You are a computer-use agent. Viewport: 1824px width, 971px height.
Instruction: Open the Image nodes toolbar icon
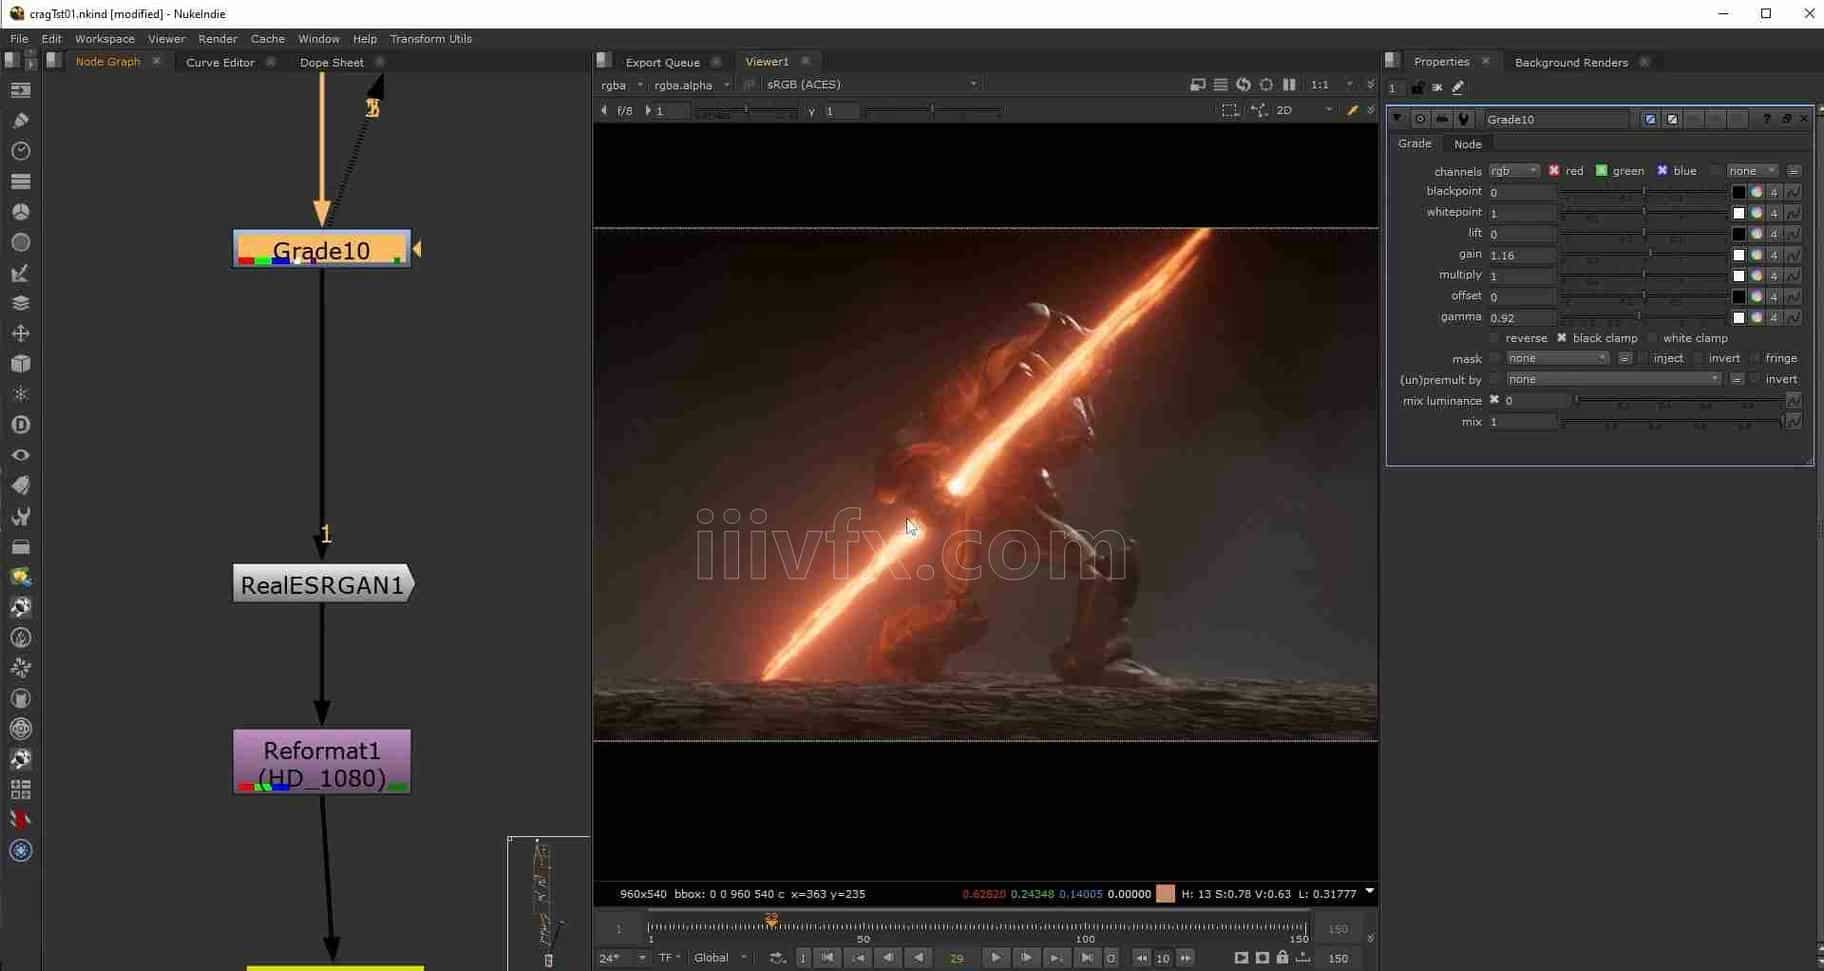pos(20,90)
